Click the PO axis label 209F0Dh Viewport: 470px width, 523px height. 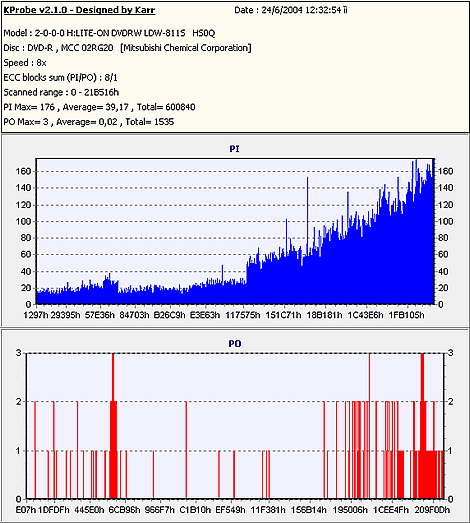[432, 510]
